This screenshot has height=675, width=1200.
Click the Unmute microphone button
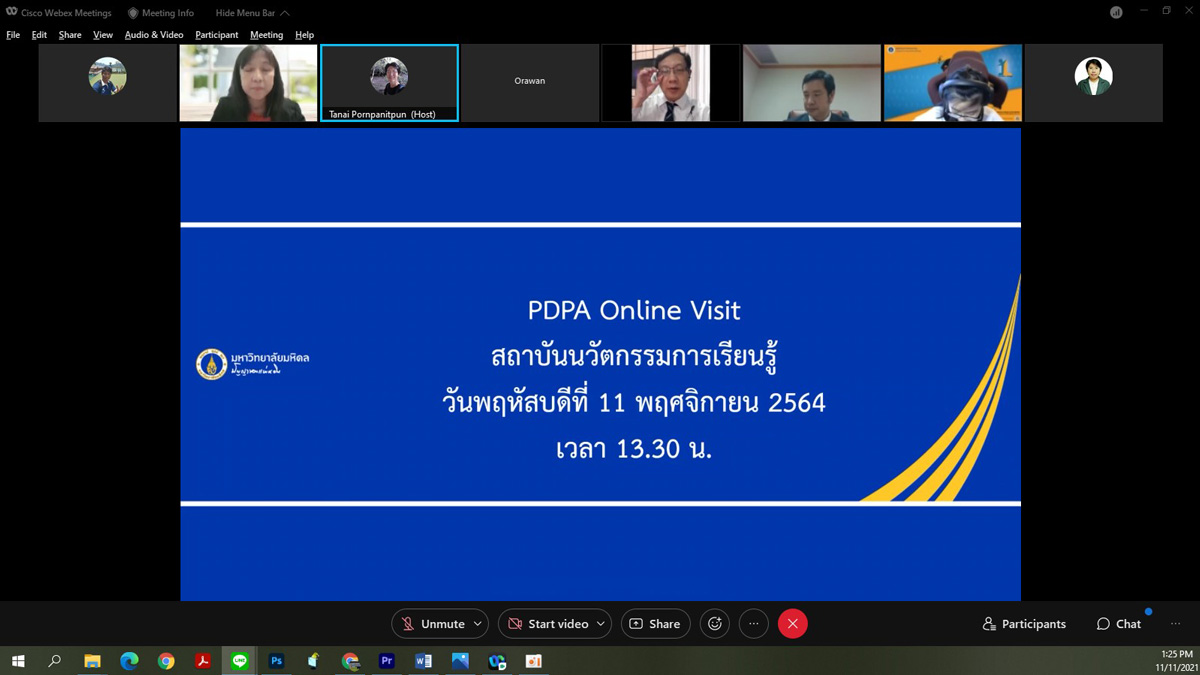[x=433, y=624]
